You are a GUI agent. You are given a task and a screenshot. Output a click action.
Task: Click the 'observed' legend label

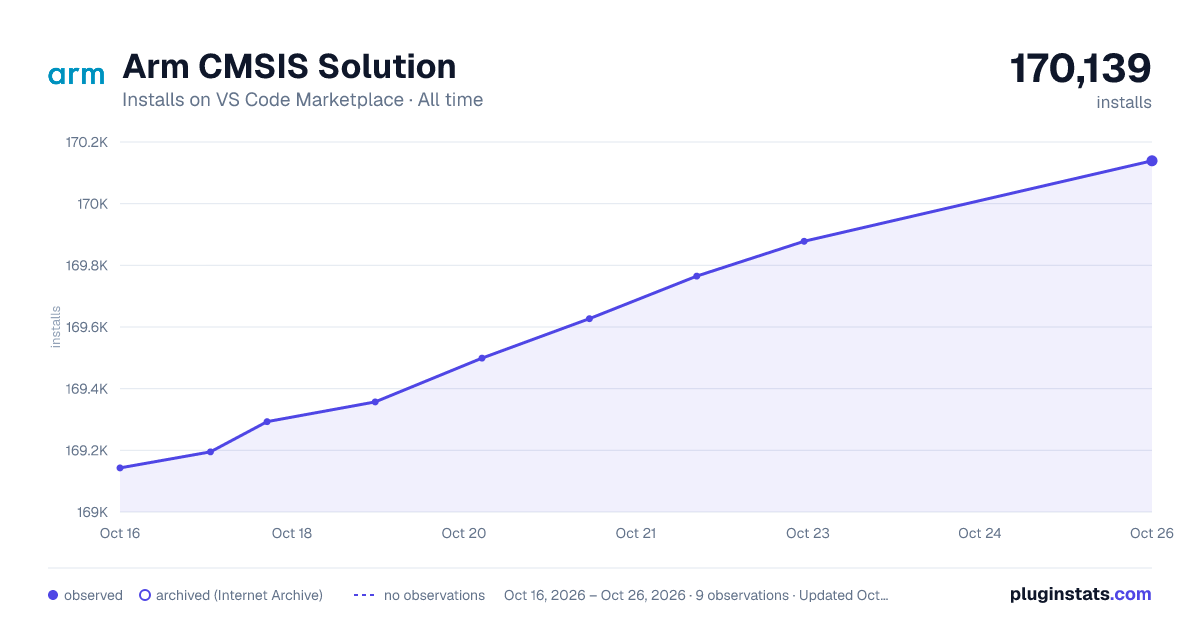93,595
